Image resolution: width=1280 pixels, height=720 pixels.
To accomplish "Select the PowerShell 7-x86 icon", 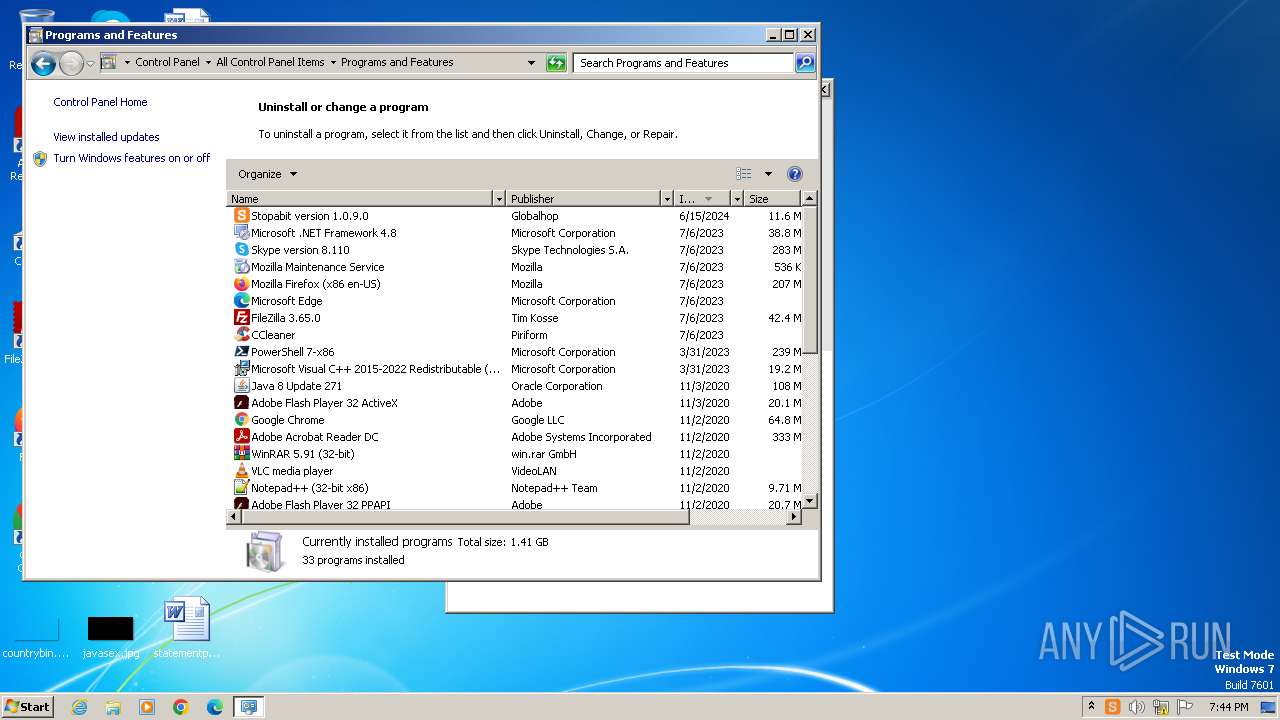I will [x=241, y=352].
